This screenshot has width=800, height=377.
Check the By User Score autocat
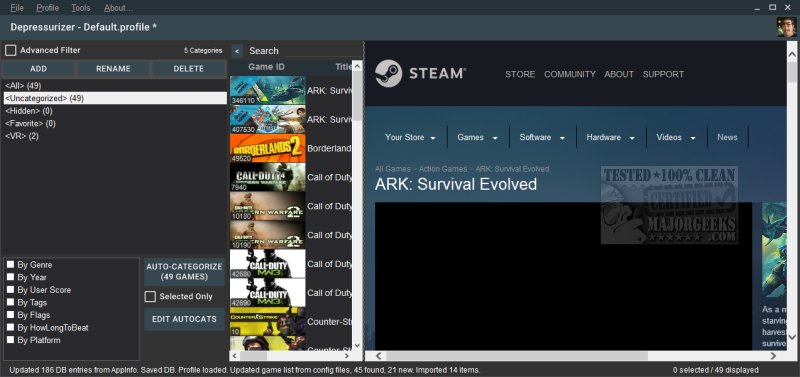click(x=10, y=290)
